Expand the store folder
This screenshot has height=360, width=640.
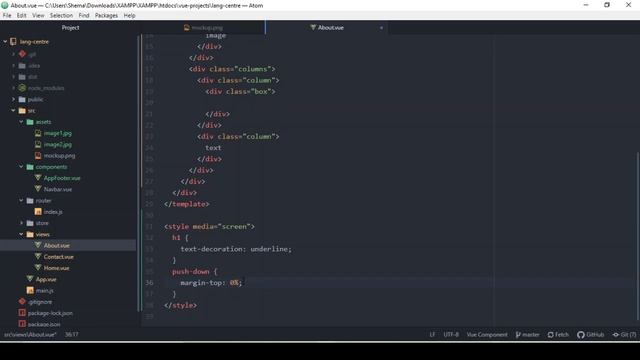[x=21, y=223]
